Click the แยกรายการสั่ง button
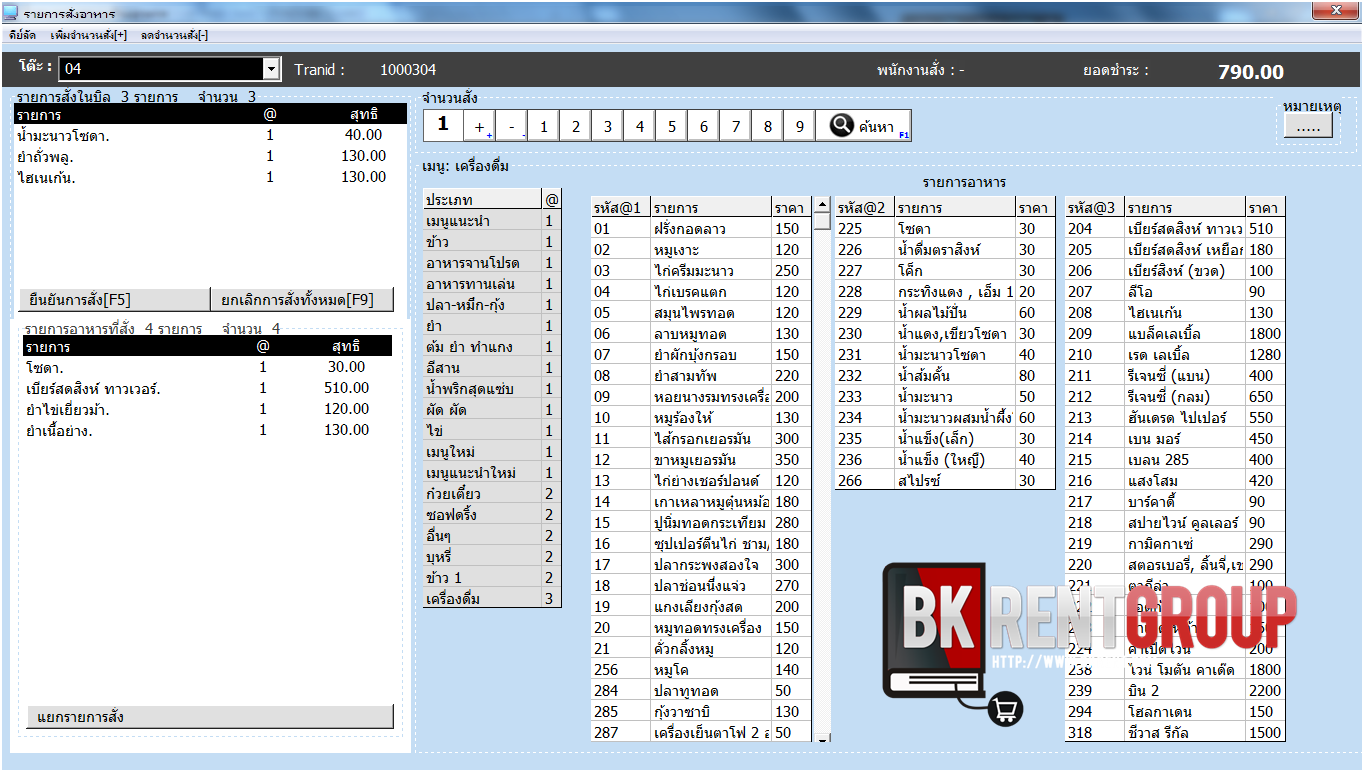Screen dimensions: 1364x772 pyautogui.click(x=208, y=717)
